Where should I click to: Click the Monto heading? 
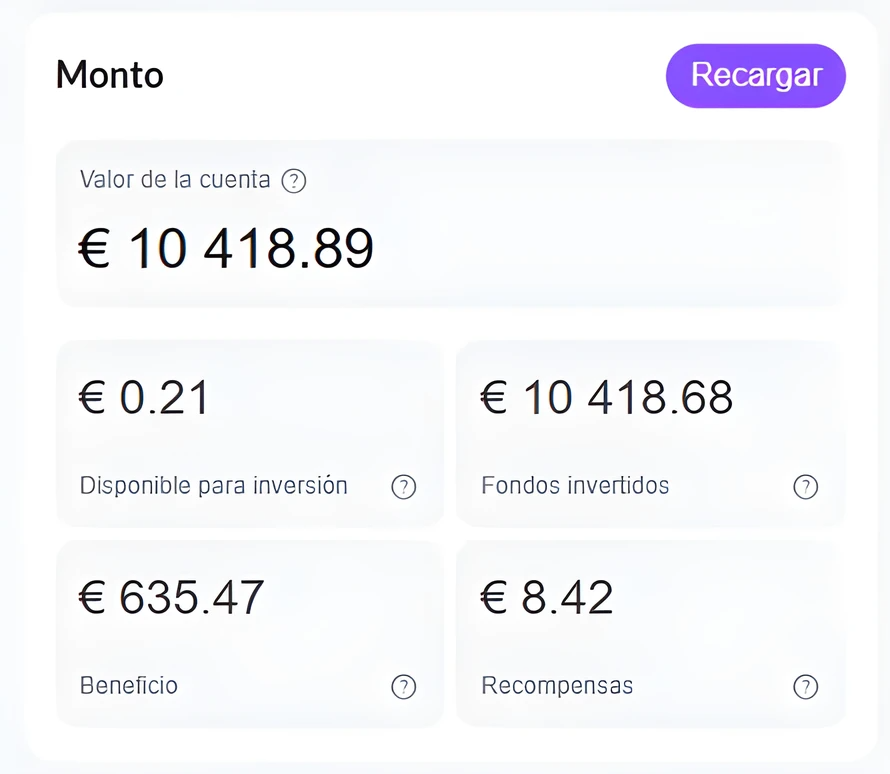coord(110,75)
